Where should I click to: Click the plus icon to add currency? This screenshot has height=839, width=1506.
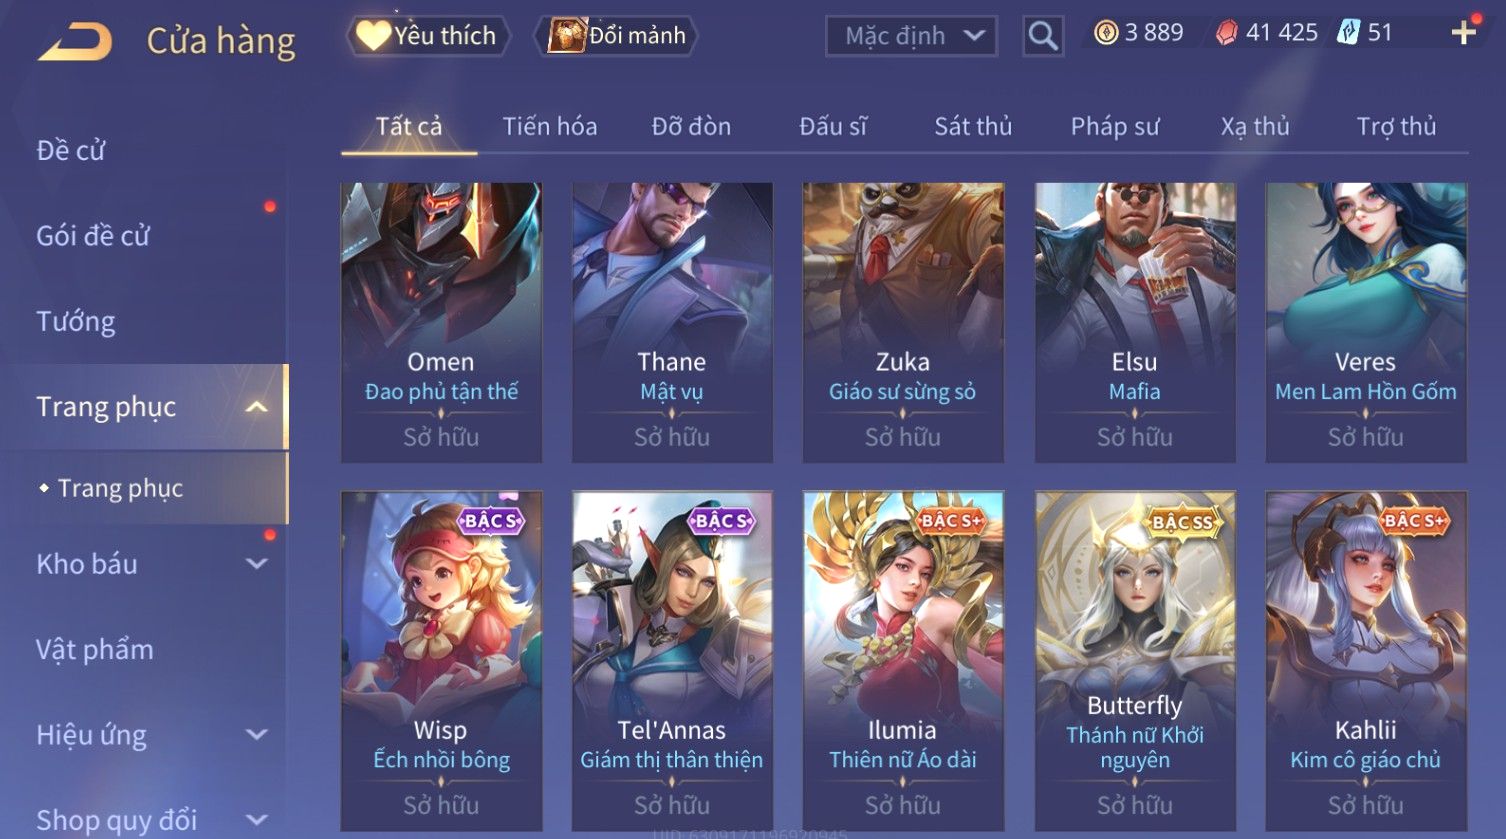(1464, 33)
